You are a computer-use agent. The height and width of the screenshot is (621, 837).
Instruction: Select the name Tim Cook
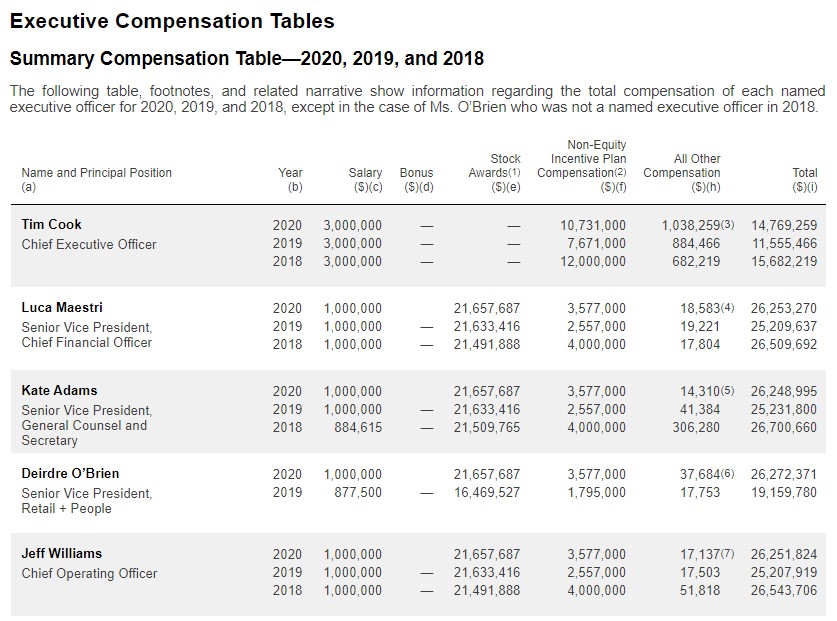pos(52,224)
